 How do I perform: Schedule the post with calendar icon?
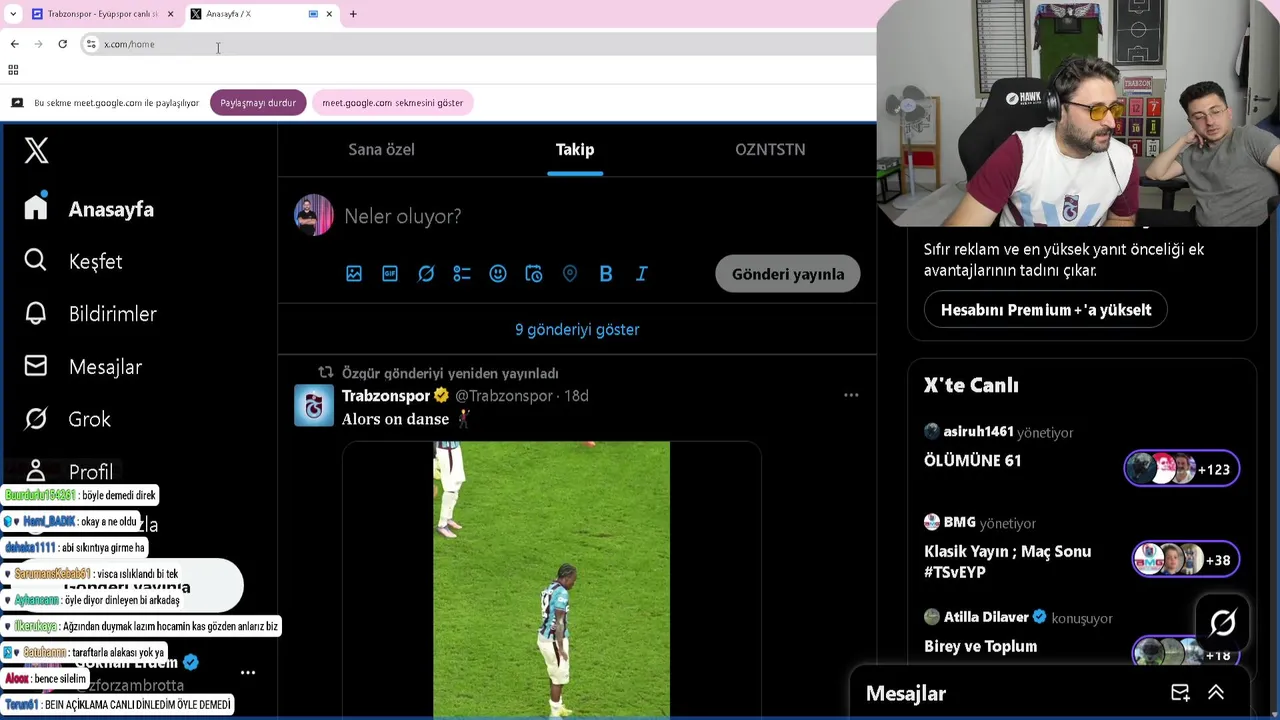tap(534, 273)
